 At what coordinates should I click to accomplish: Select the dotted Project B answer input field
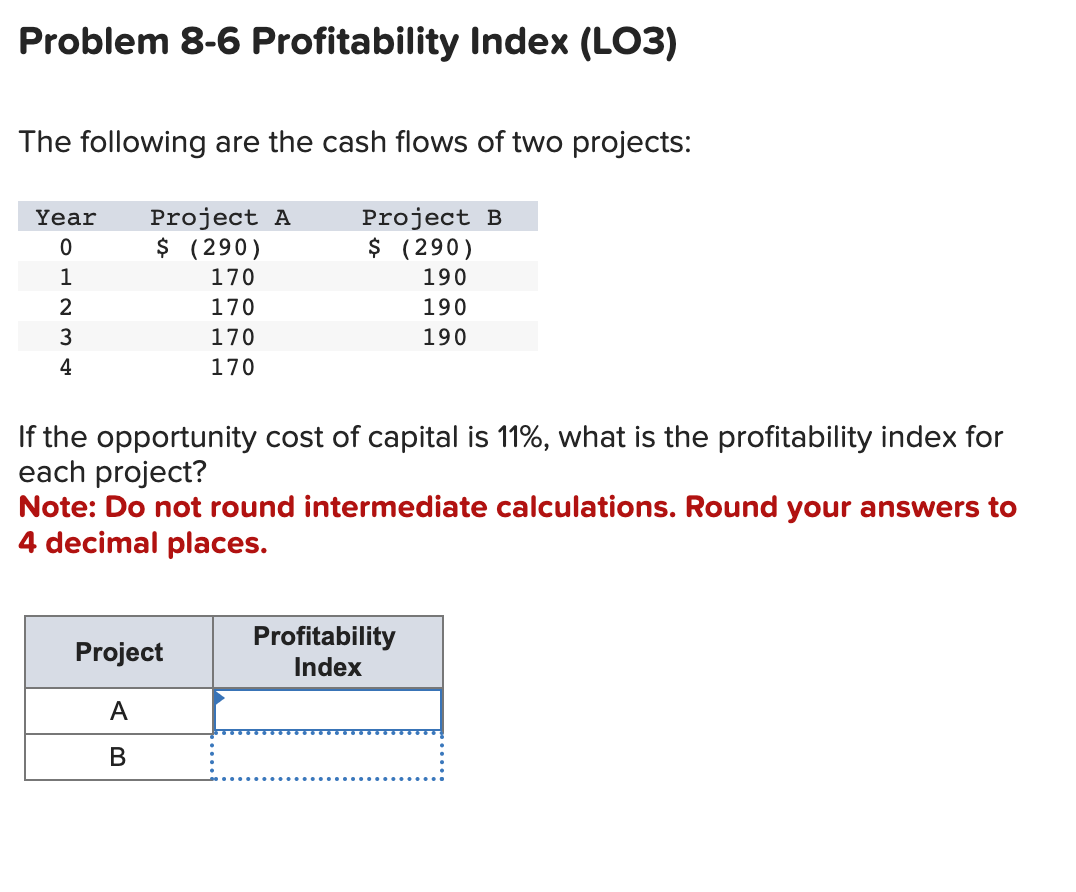coord(327,757)
